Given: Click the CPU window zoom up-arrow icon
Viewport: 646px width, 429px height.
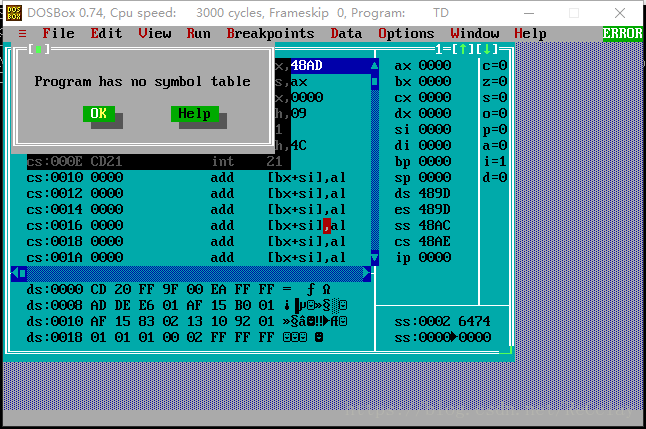Looking at the screenshot, I should 463,49.
